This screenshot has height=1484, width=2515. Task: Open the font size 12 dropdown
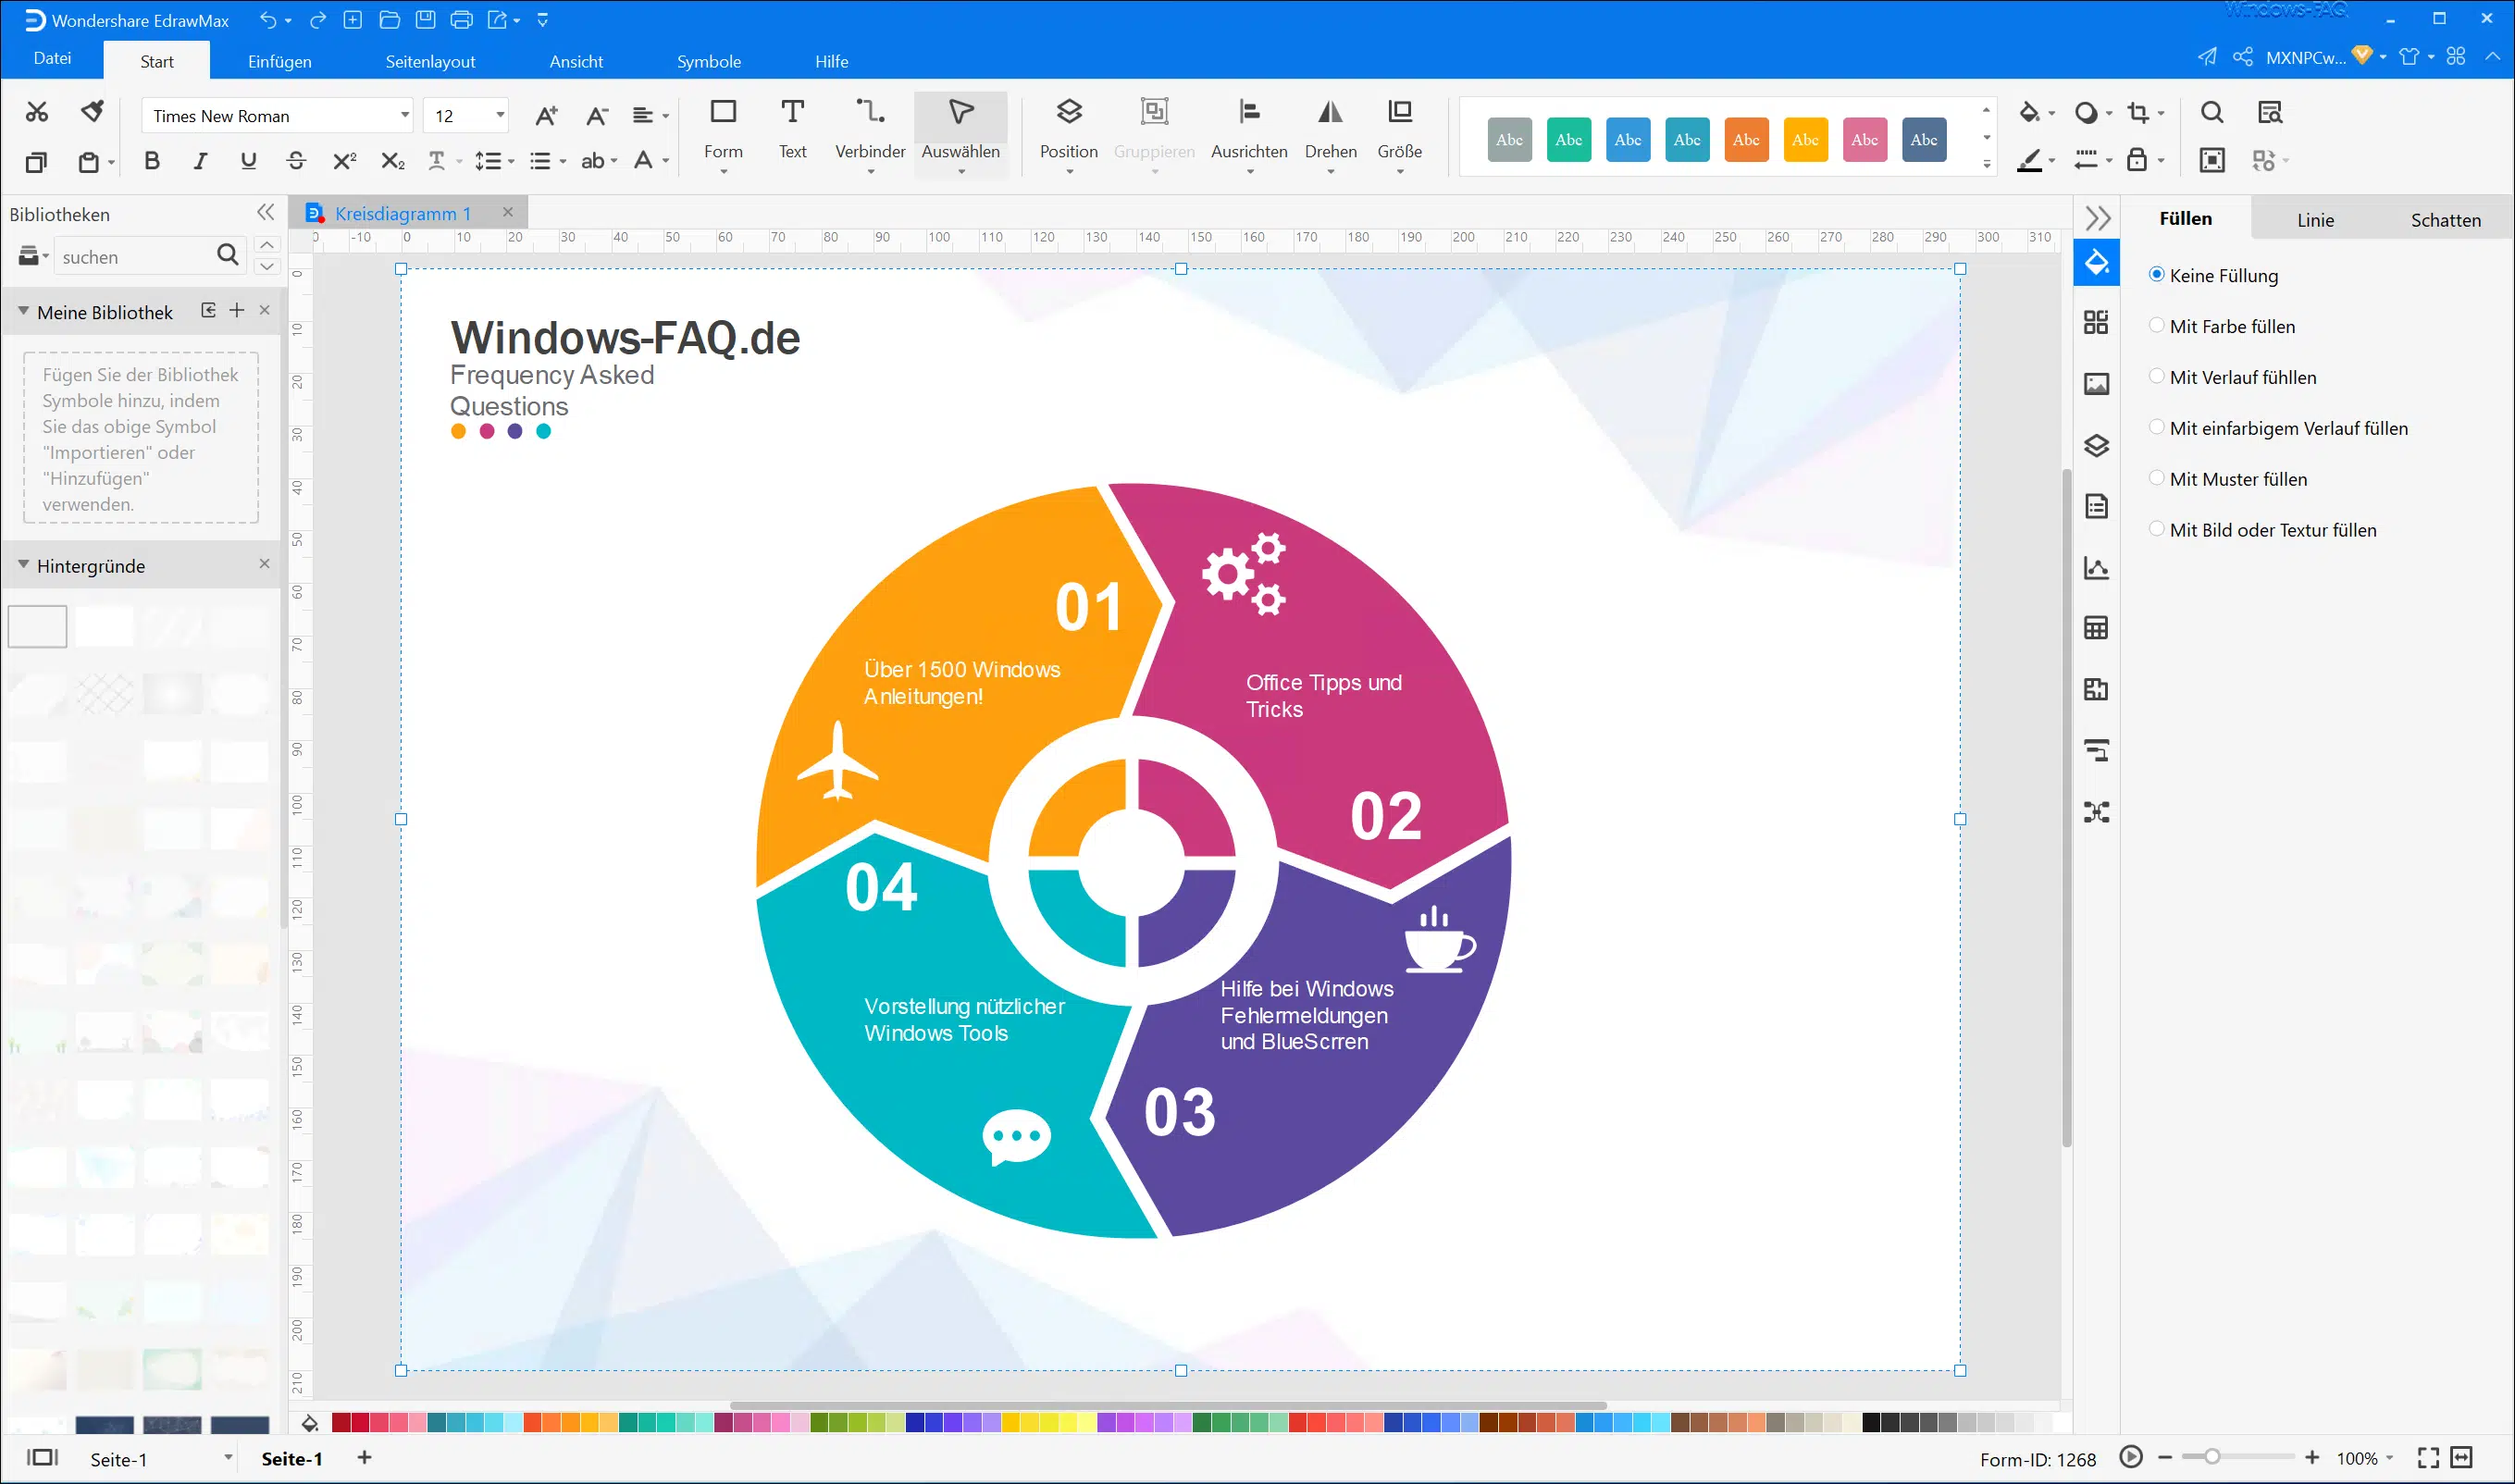click(499, 116)
